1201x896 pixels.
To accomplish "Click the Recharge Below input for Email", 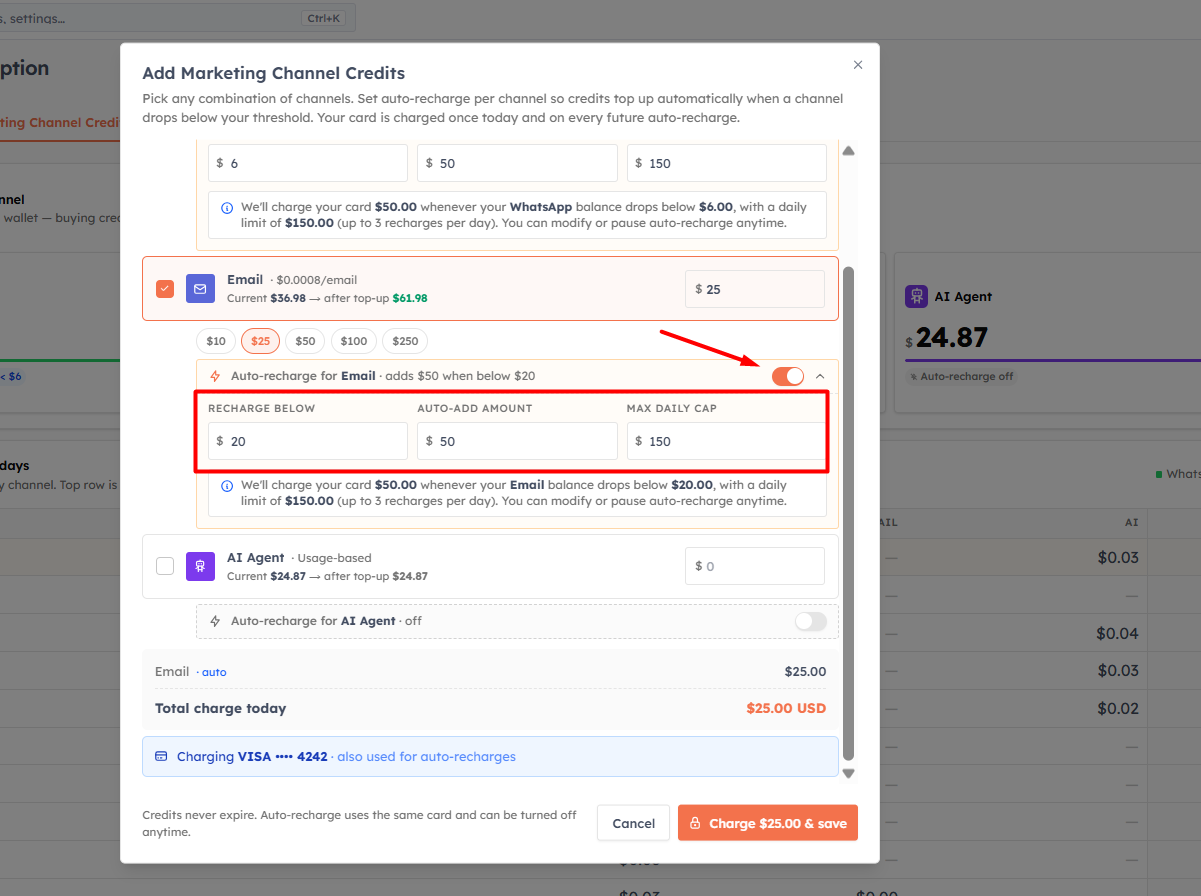I will (308, 441).
